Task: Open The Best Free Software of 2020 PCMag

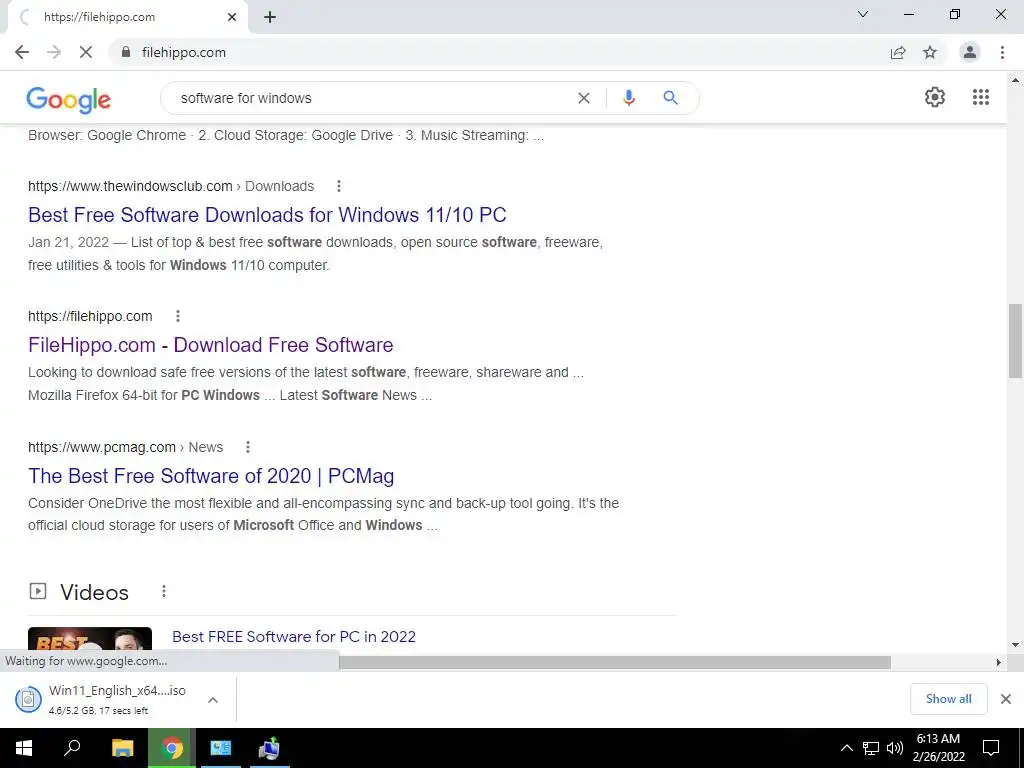Action: coord(211,476)
